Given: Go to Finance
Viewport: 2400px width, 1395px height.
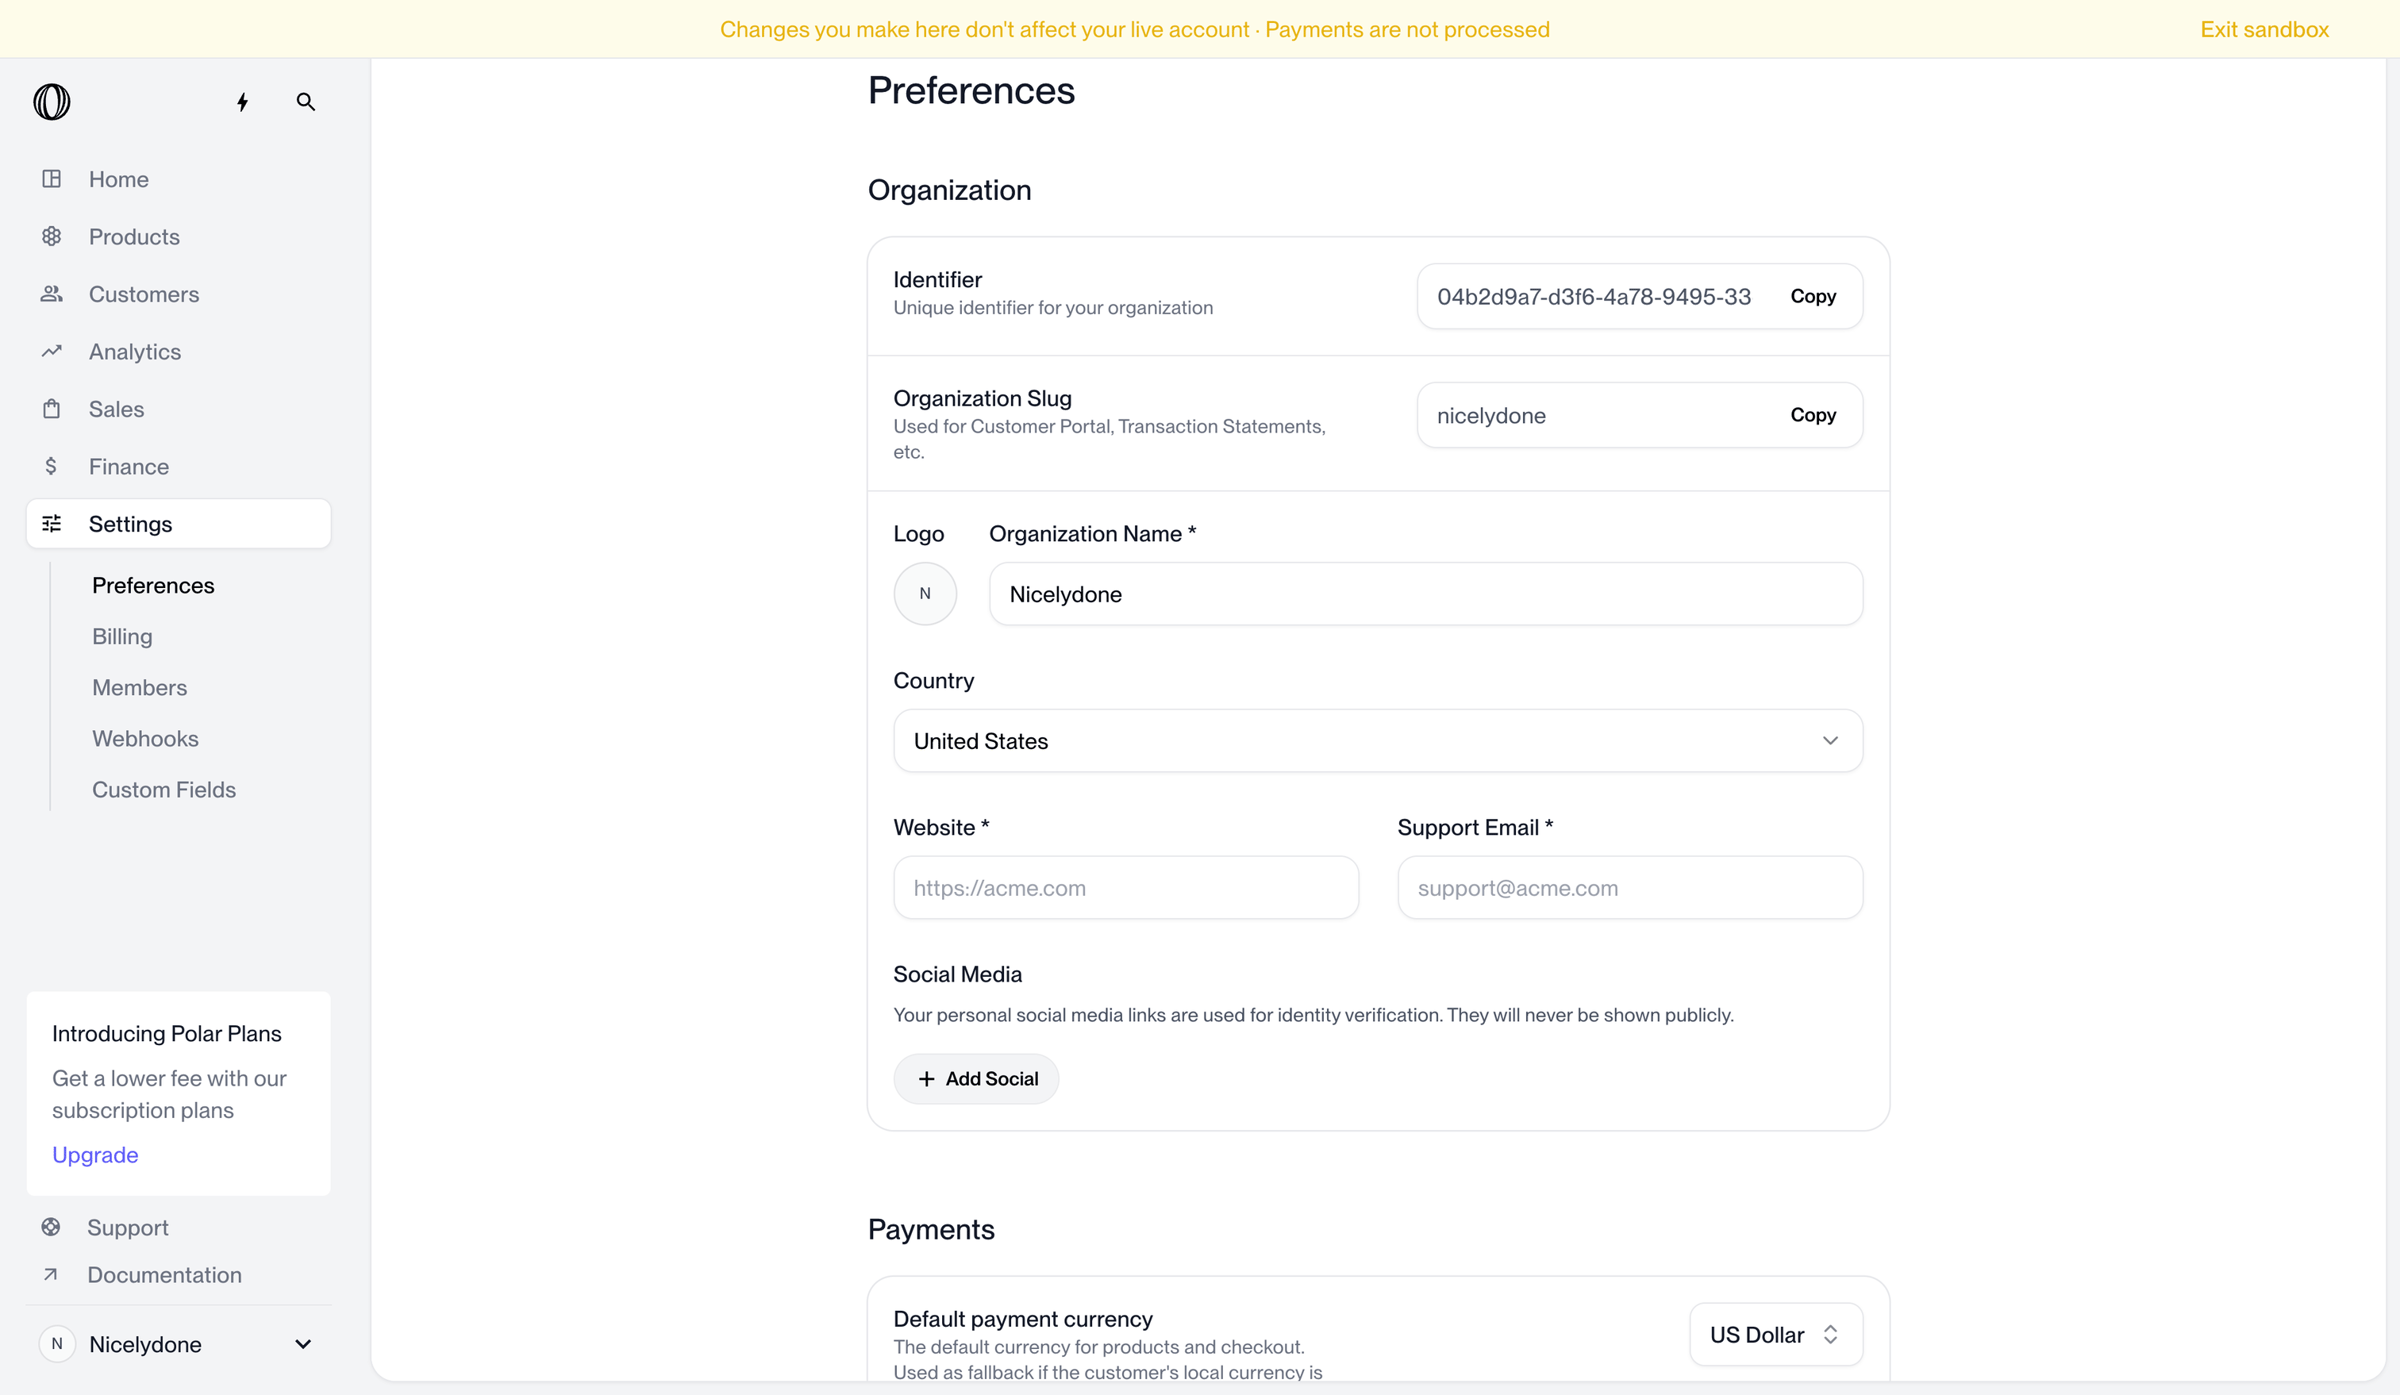Looking at the screenshot, I should click(179, 466).
